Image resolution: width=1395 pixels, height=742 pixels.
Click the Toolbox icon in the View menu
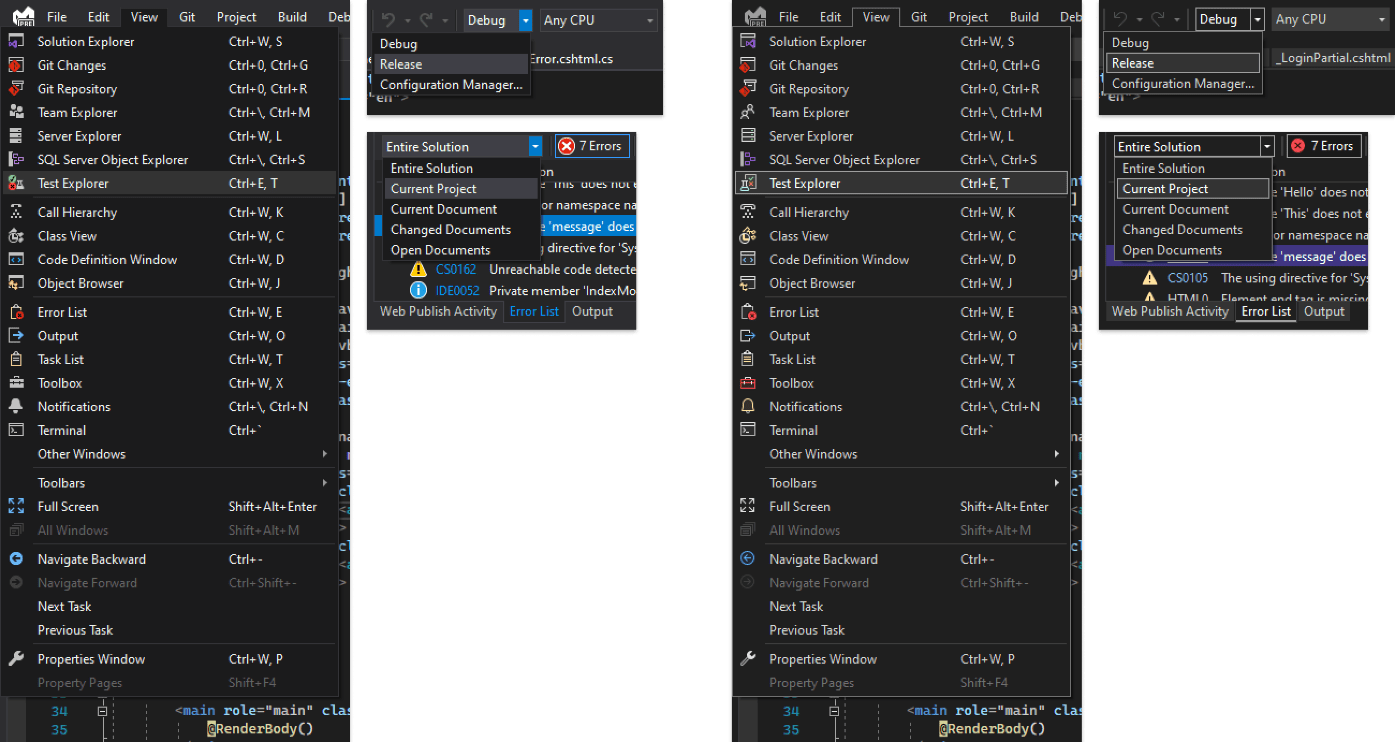(17, 383)
